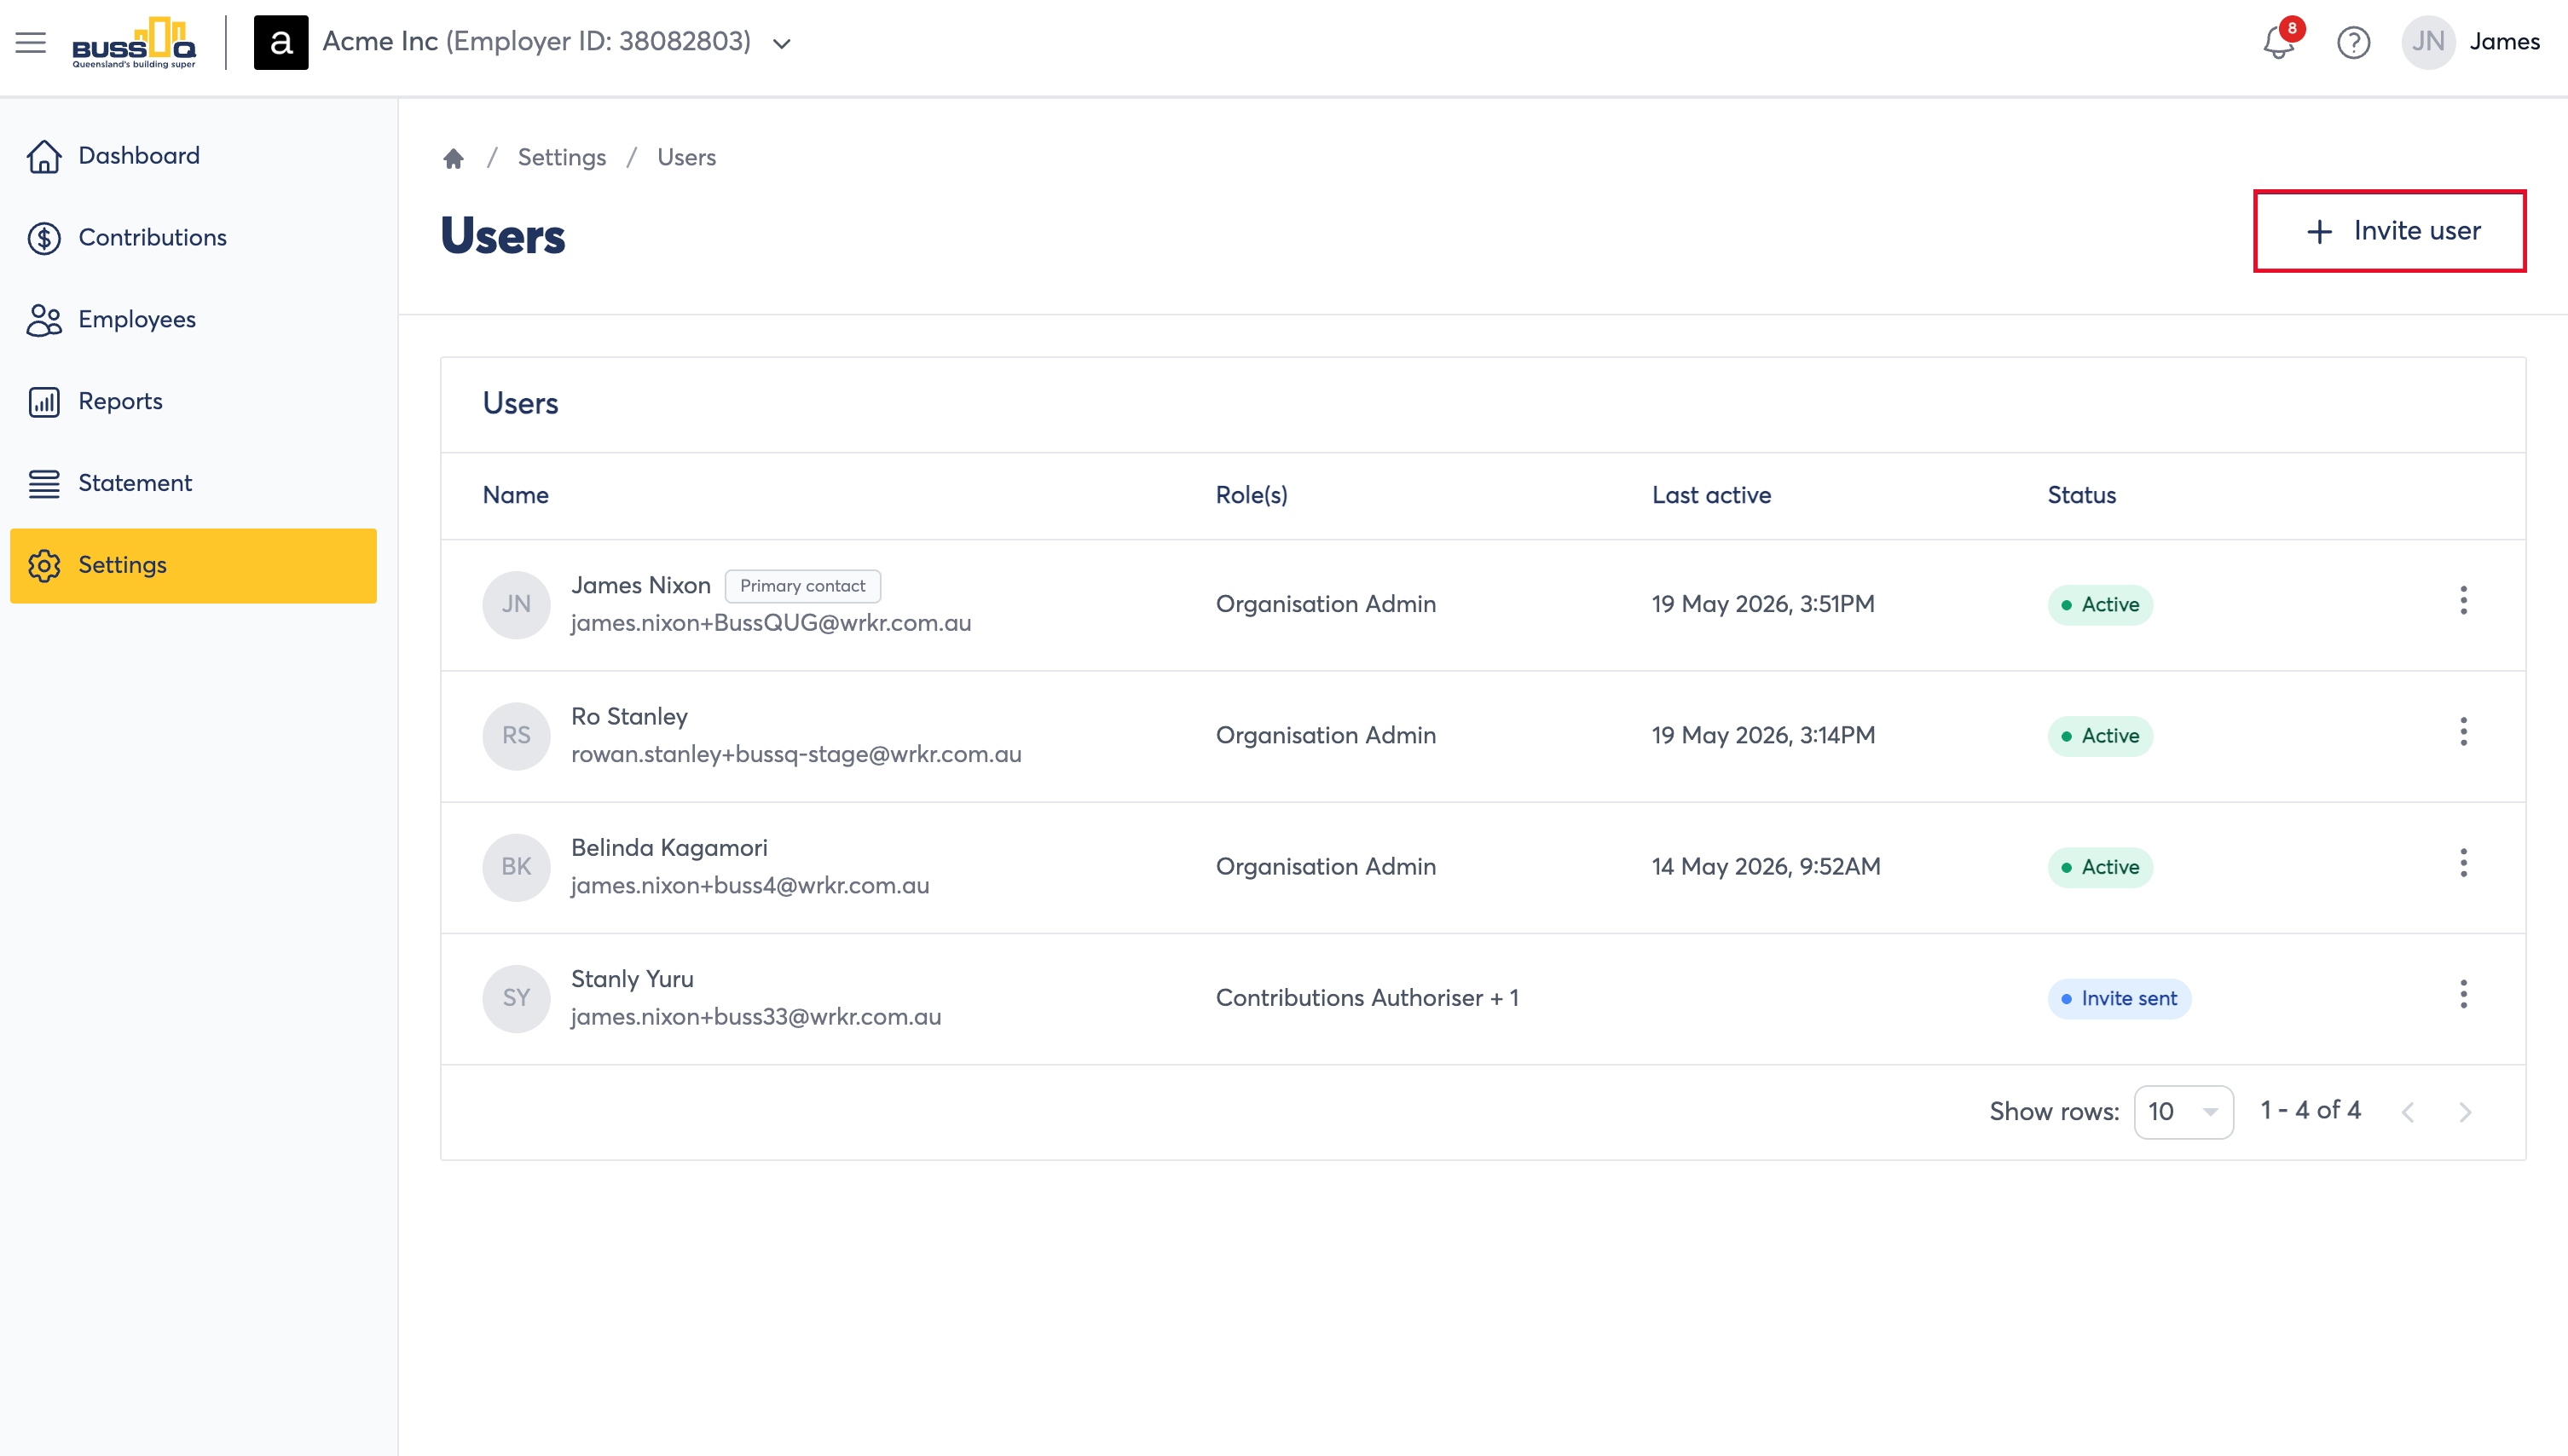The width and height of the screenshot is (2568, 1456).
Task: Click the Primary contact badge
Action: (x=802, y=587)
